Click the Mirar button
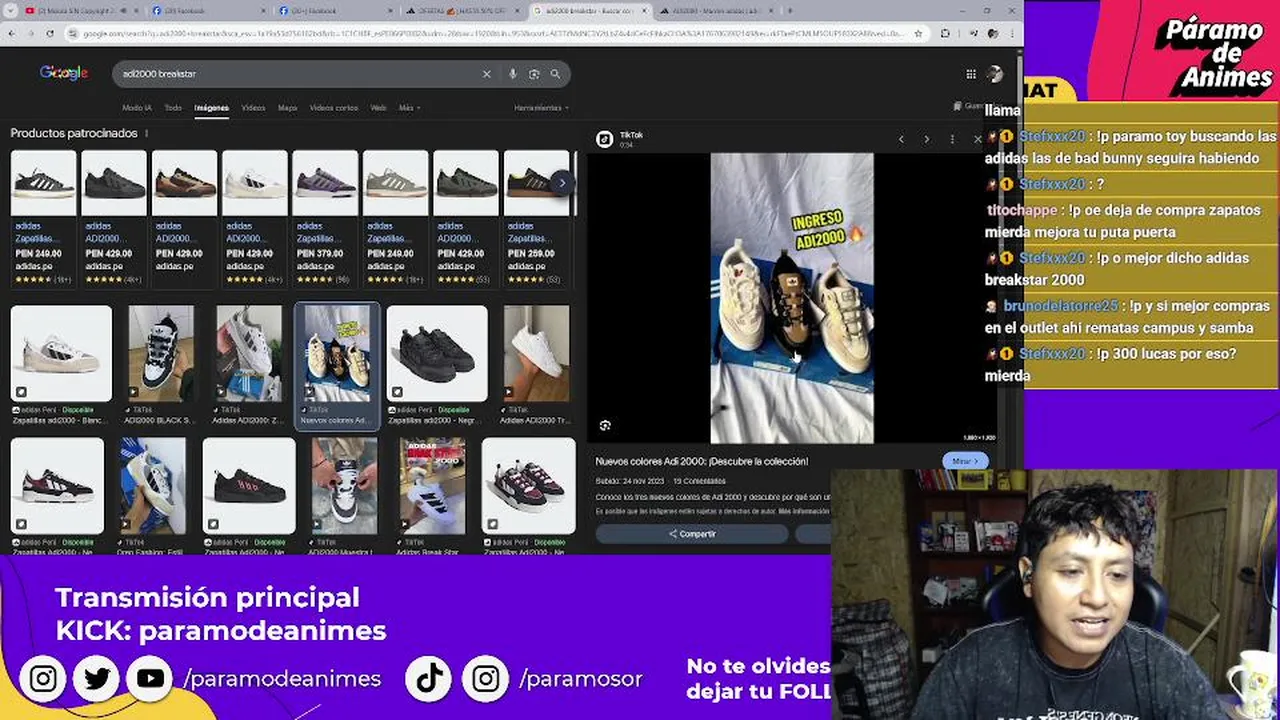 point(965,461)
